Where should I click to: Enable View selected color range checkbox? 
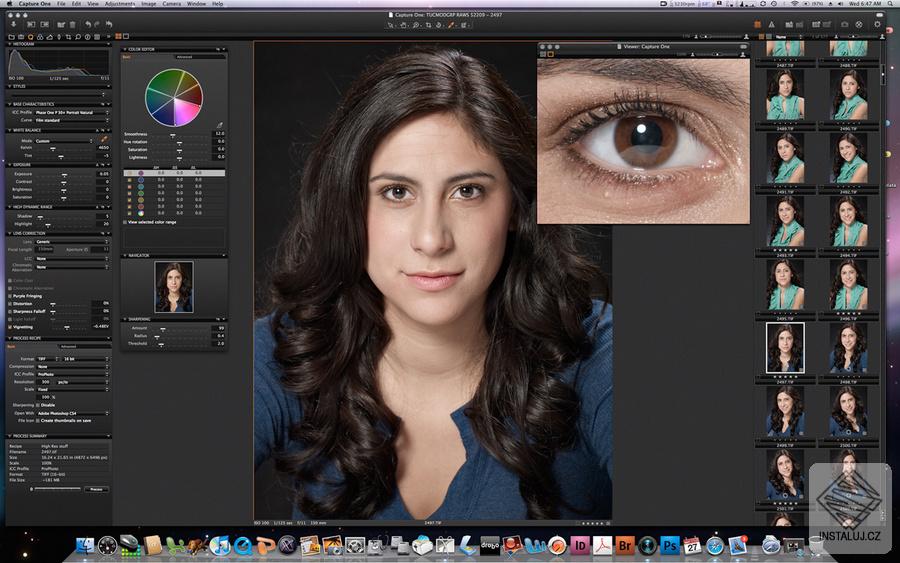[x=125, y=222]
